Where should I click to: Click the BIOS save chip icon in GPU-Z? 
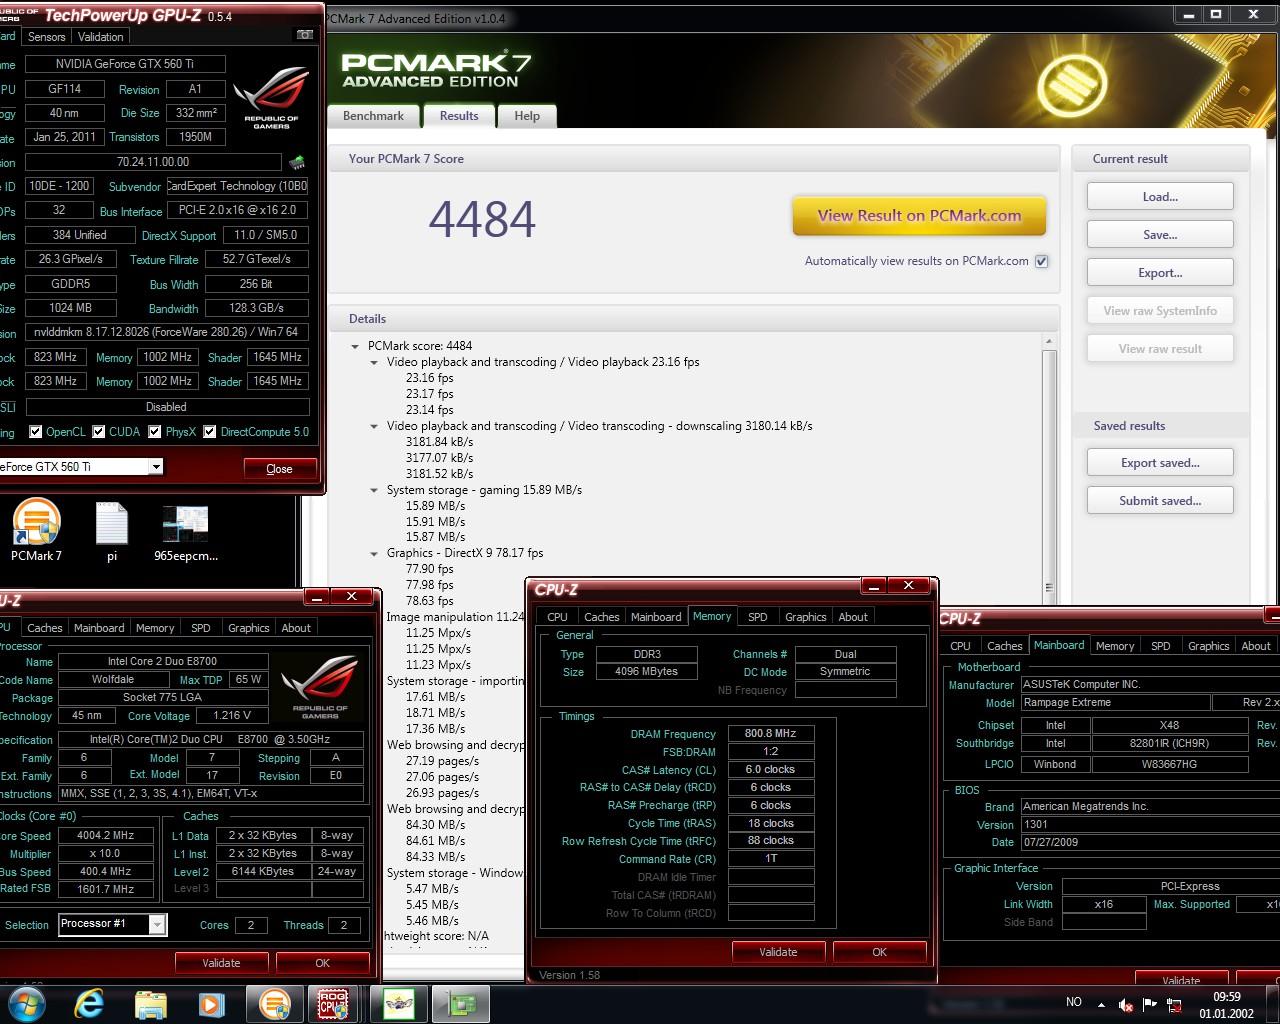(297, 162)
